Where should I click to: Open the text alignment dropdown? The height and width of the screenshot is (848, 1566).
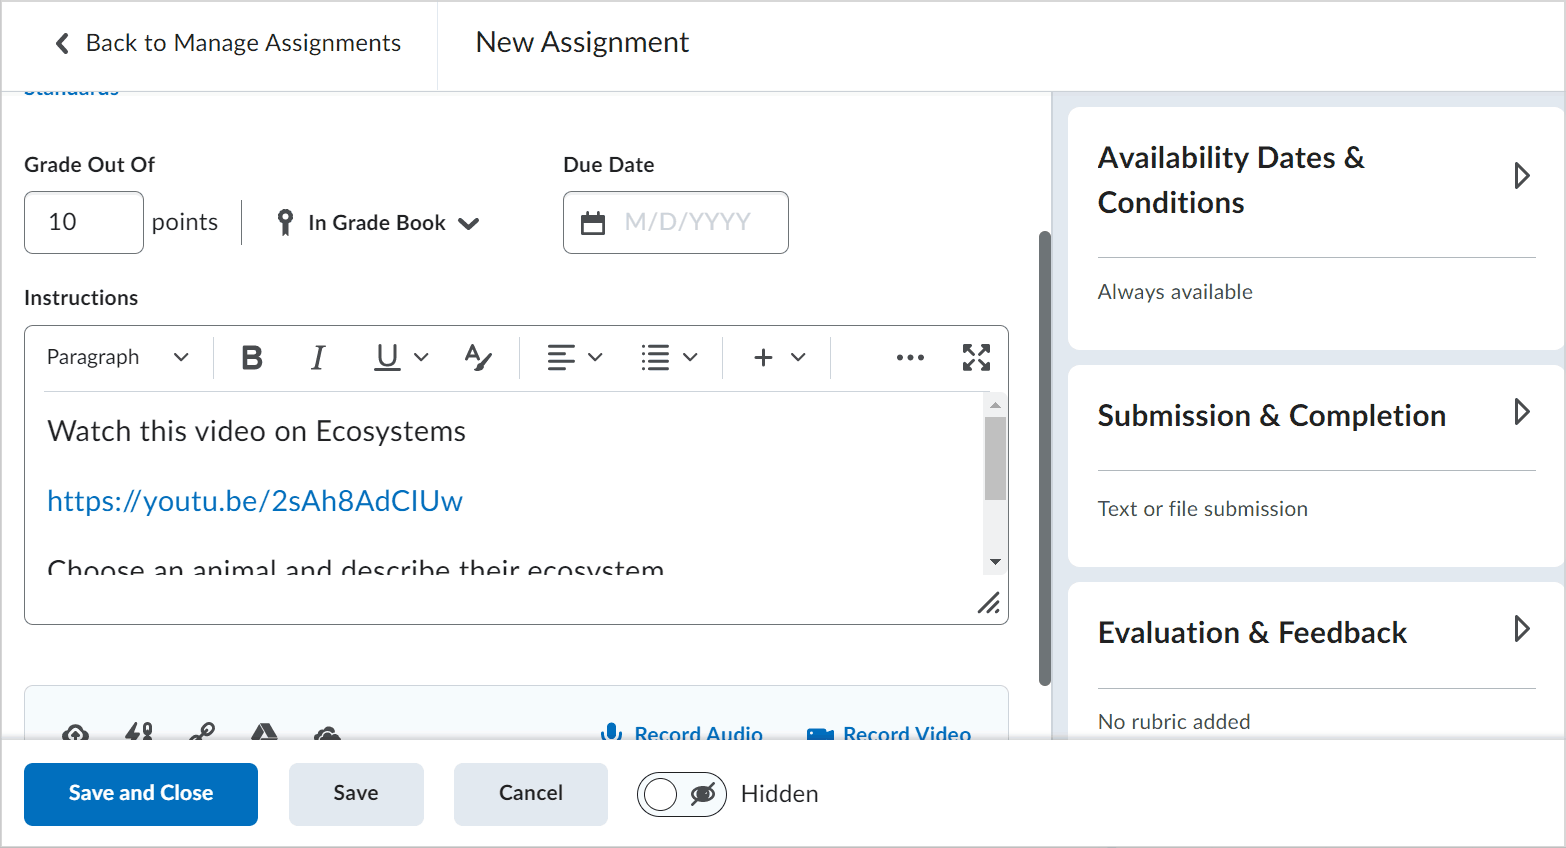coord(574,357)
